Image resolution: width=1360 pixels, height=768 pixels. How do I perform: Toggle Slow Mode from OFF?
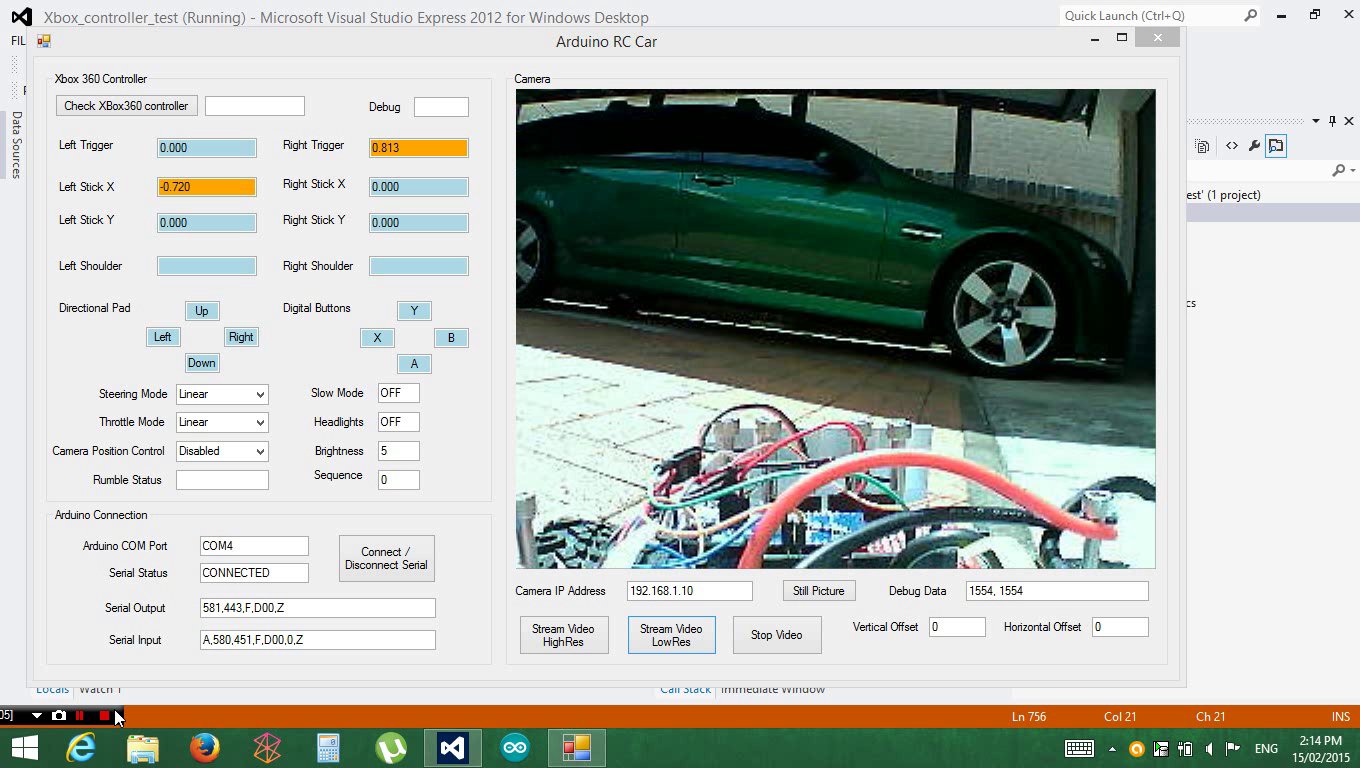coord(398,393)
